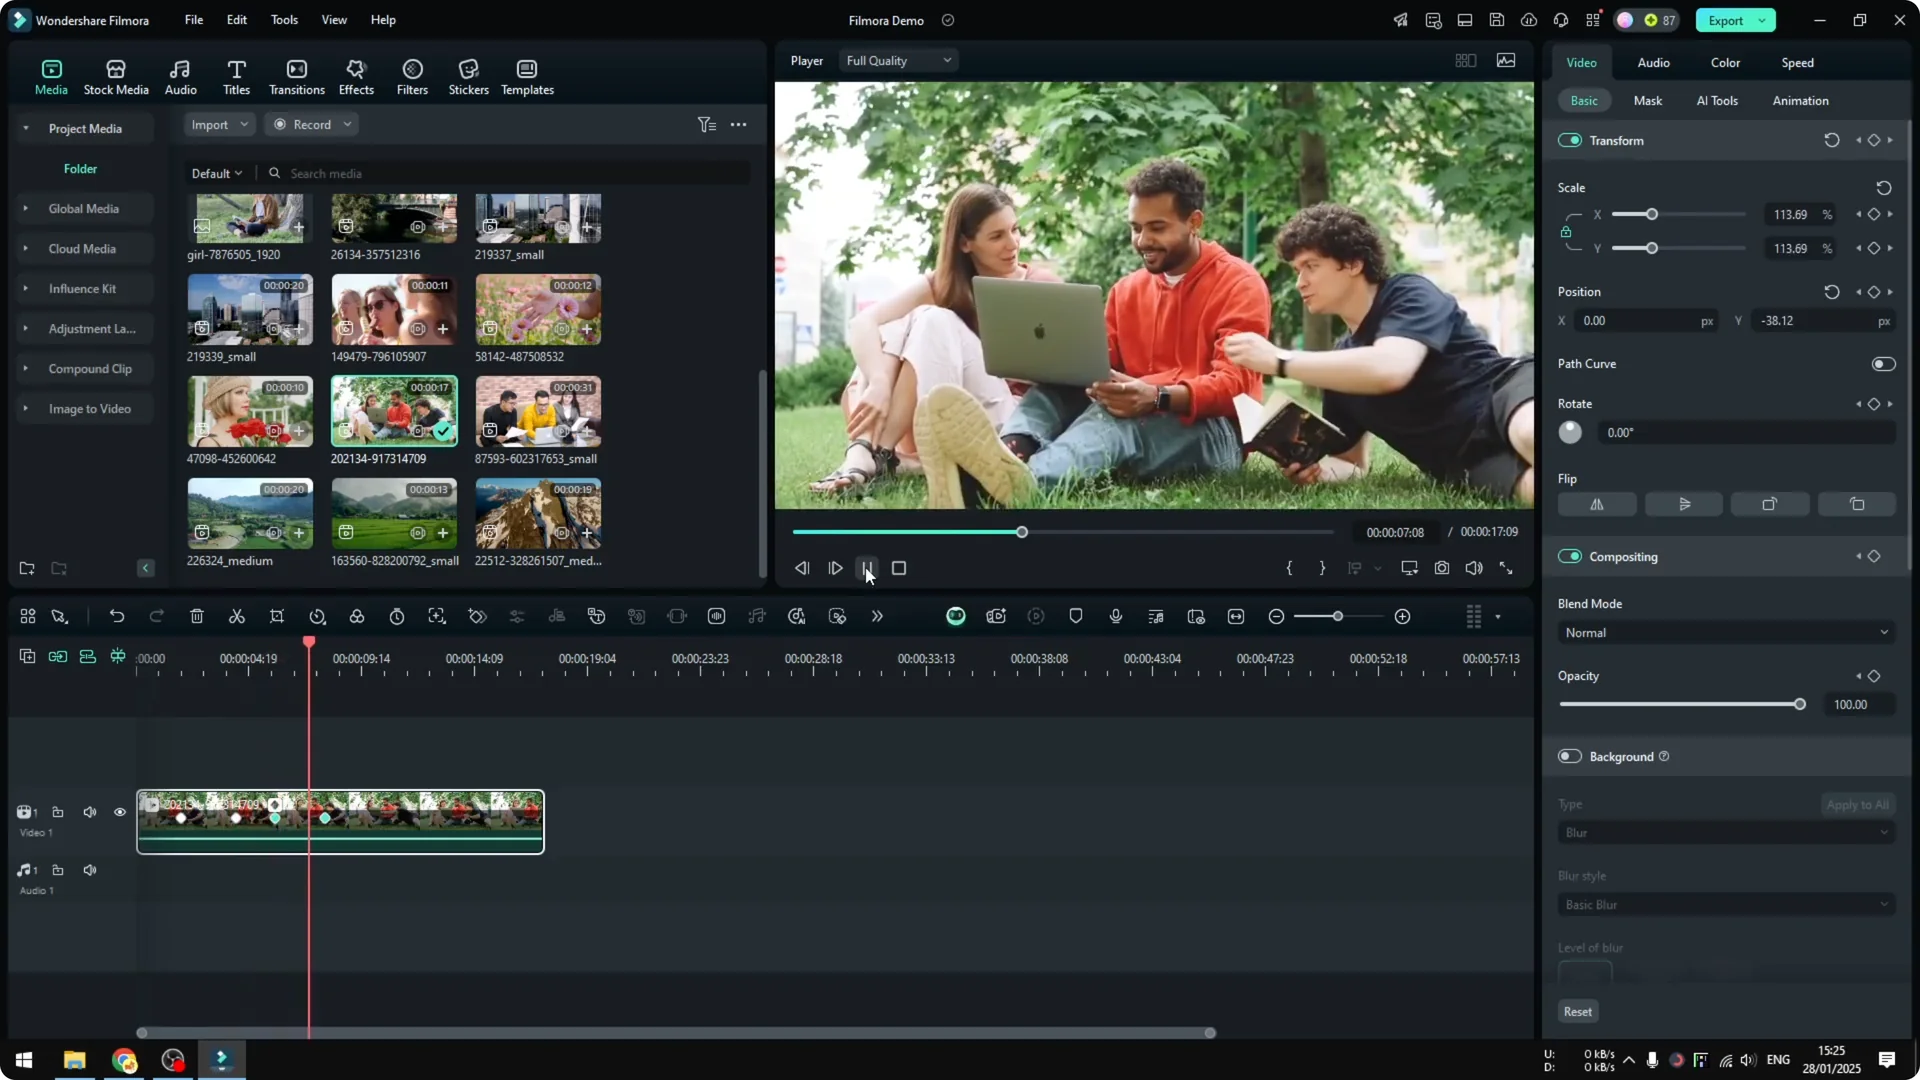This screenshot has width=1920, height=1080.
Task: Open the Blend Mode dropdown showing Normal
Action: pos(1724,632)
